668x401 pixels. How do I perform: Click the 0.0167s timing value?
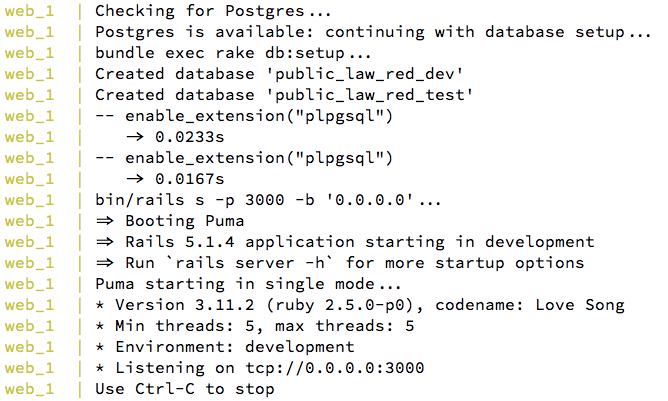click(x=190, y=179)
